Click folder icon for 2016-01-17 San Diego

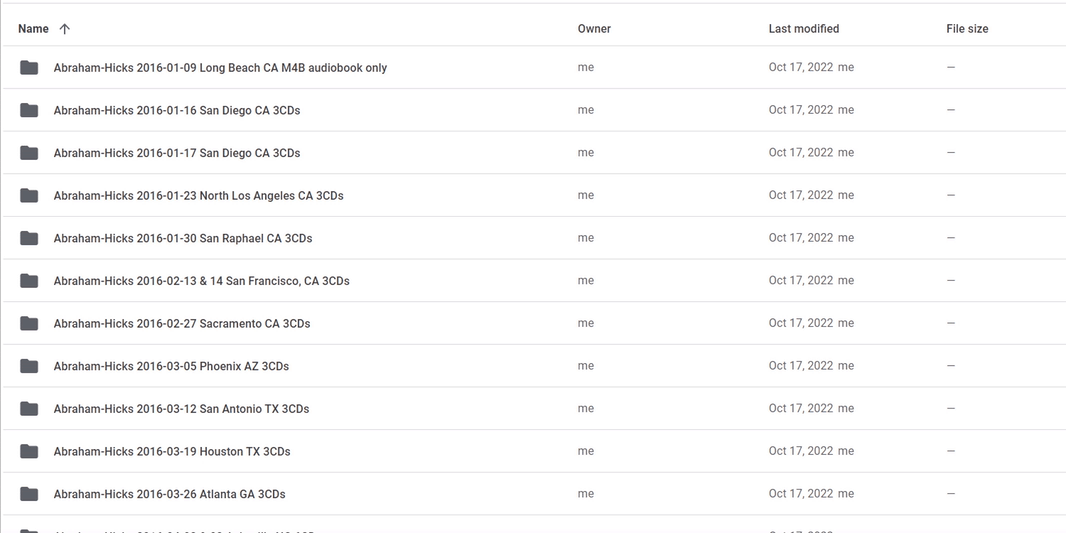(x=29, y=153)
